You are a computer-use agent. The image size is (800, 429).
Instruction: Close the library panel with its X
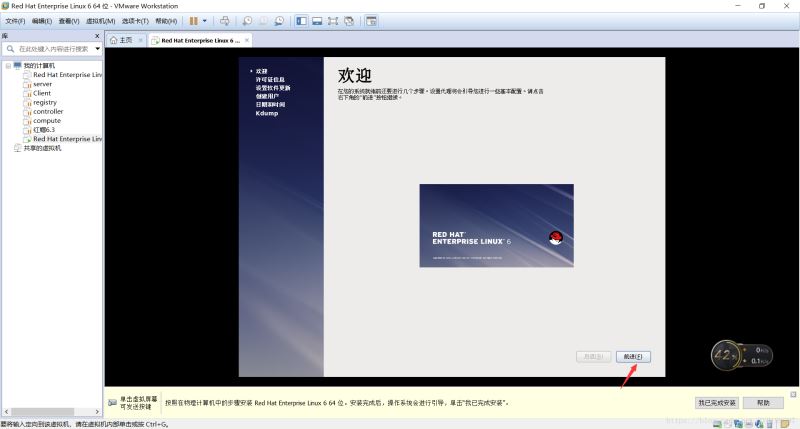click(98, 35)
